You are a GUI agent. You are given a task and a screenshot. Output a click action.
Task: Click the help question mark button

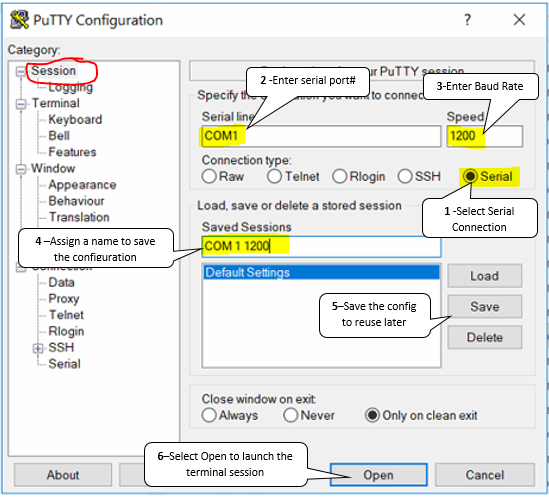point(467,20)
